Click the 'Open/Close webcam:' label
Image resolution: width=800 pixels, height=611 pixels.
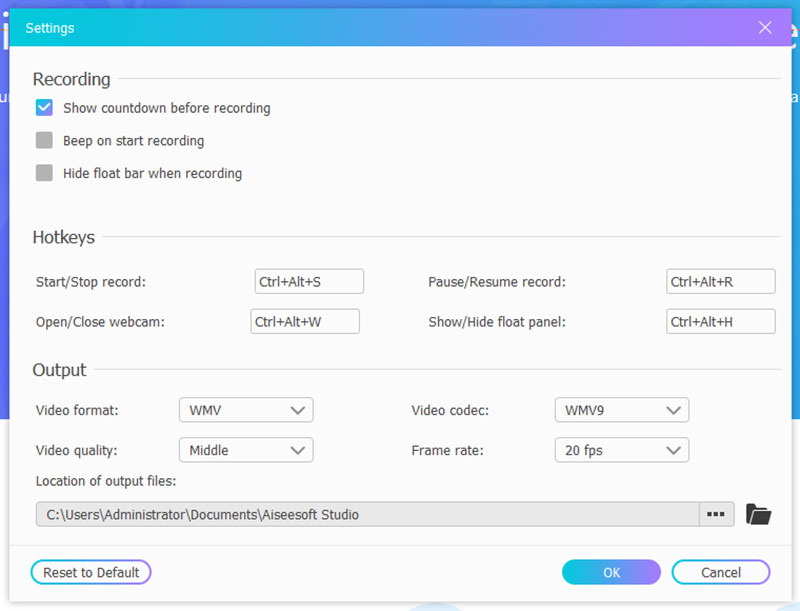[101, 322]
